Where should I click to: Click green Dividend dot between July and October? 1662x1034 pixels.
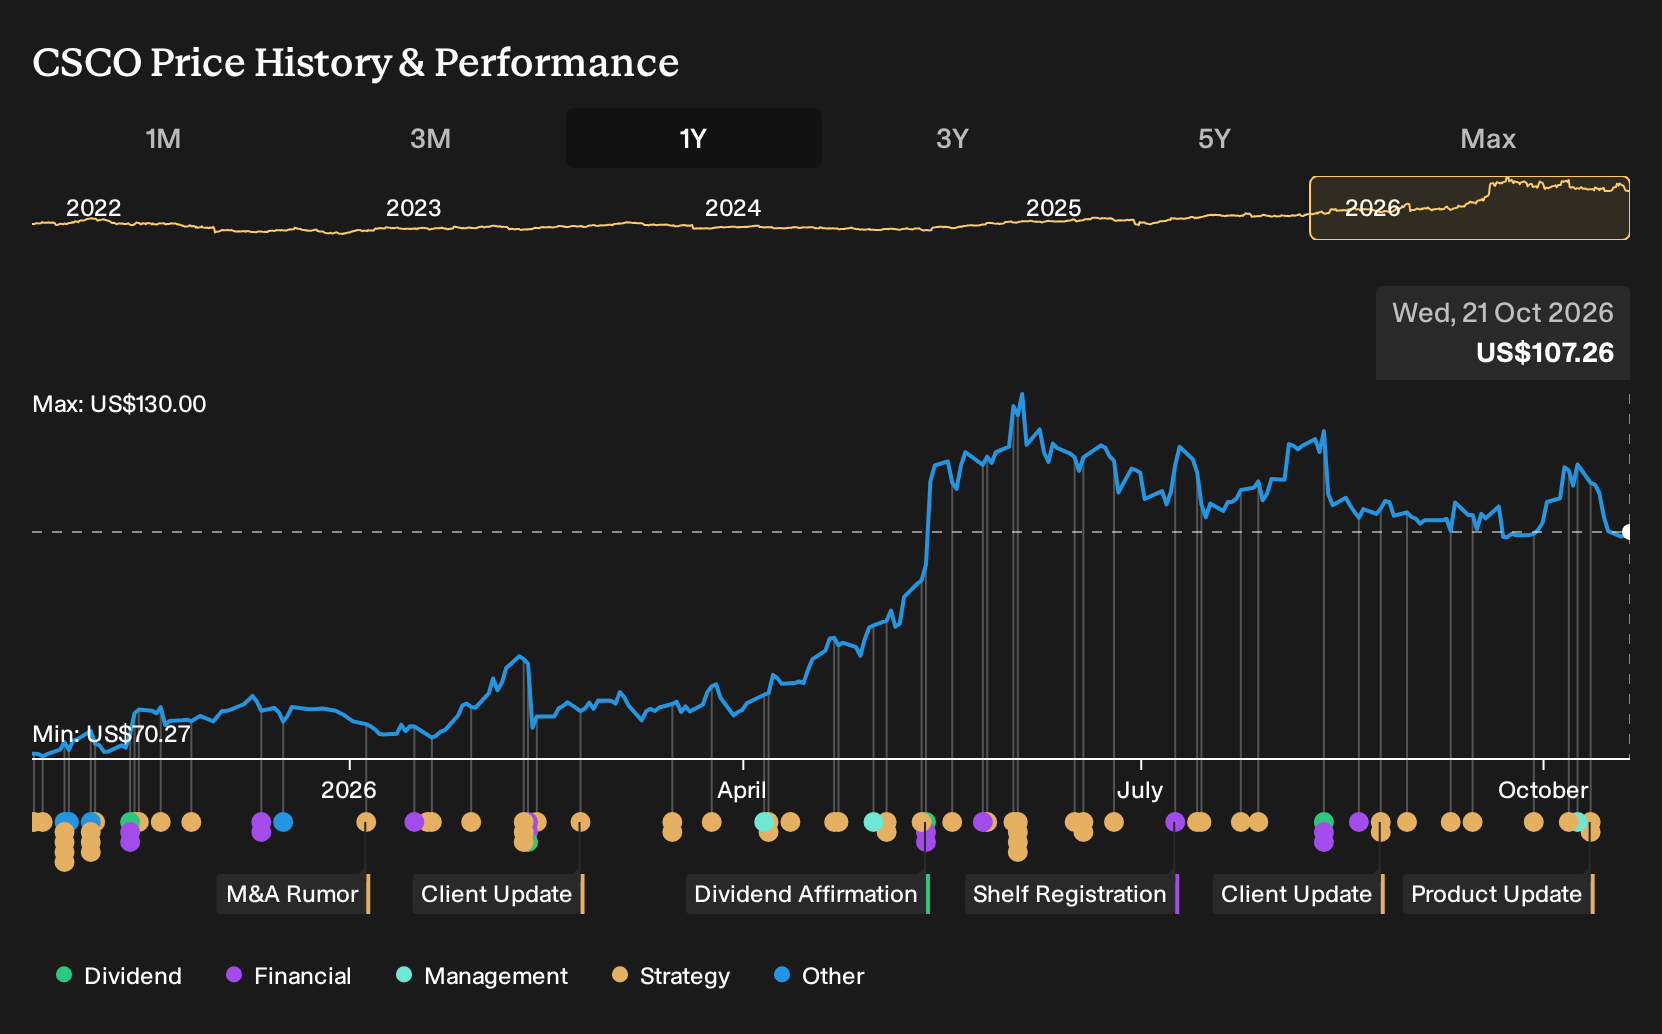pyautogui.click(x=1324, y=822)
